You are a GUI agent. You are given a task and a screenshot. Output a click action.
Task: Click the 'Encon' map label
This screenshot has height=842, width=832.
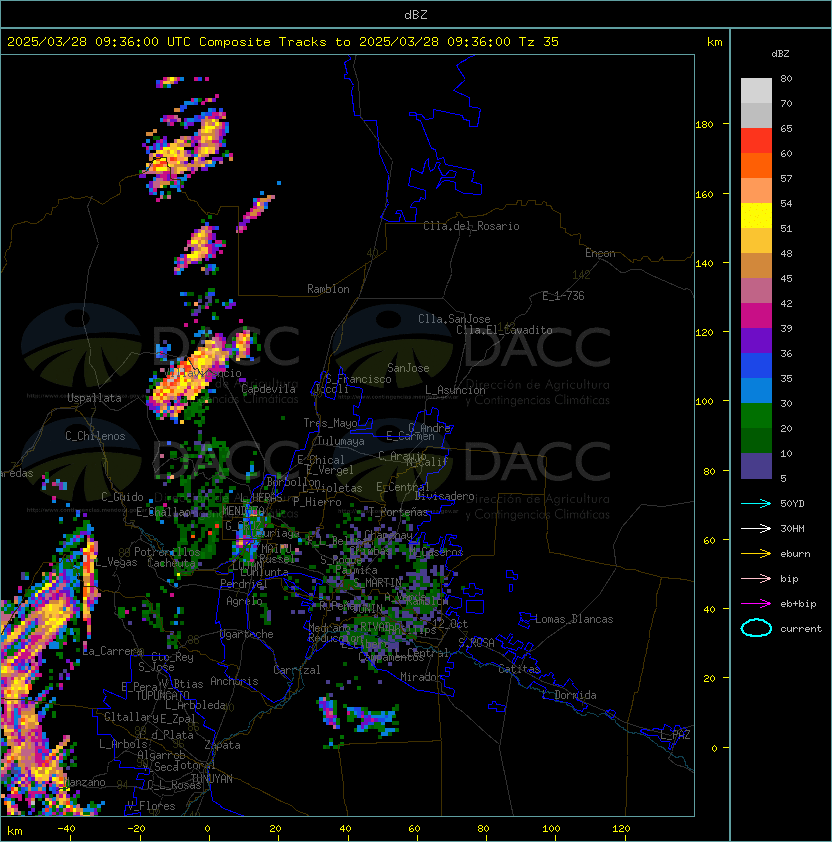point(600,253)
